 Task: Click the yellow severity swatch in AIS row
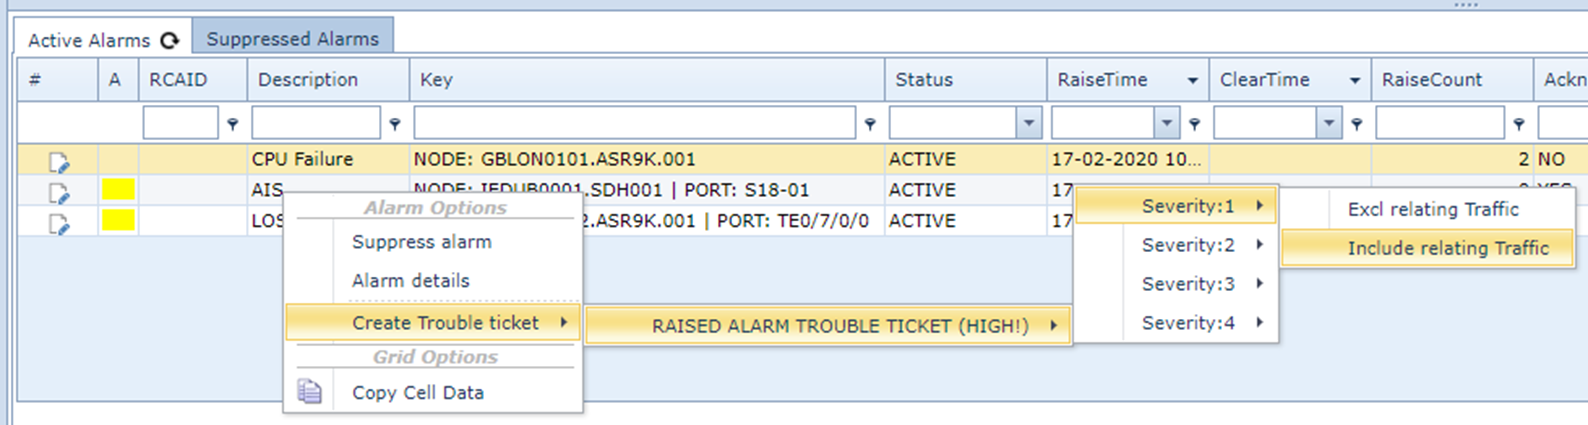point(118,190)
